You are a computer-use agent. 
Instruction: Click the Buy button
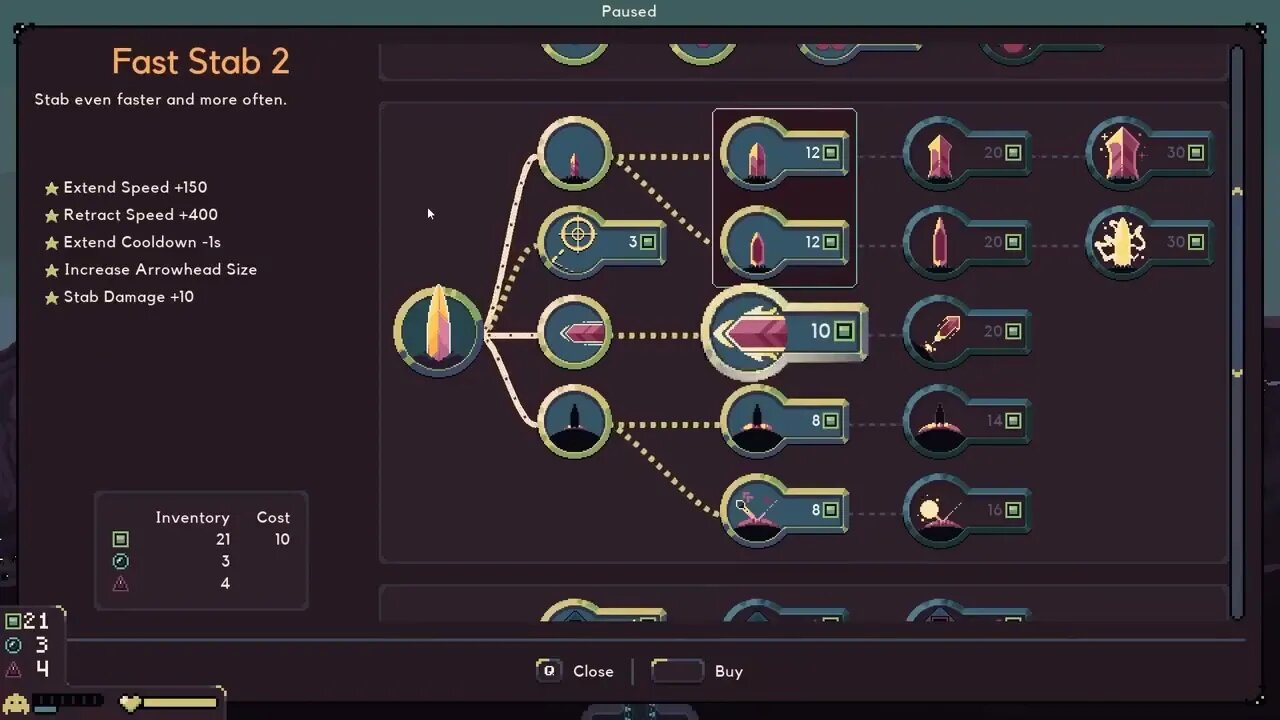pyautogui.click(x=697, y=671)
